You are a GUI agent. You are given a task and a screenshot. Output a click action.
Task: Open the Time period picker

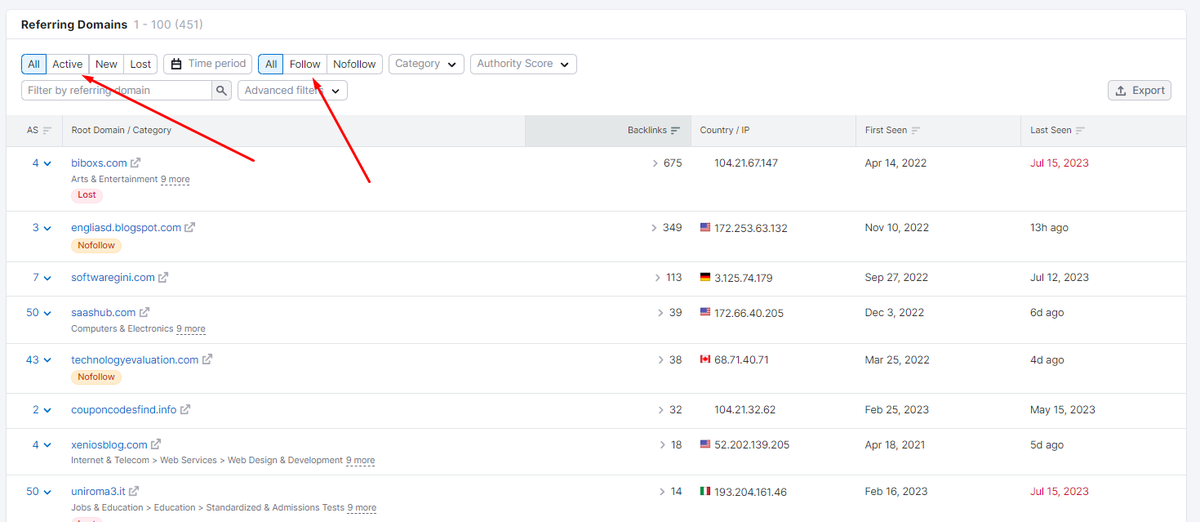(208, 64)
